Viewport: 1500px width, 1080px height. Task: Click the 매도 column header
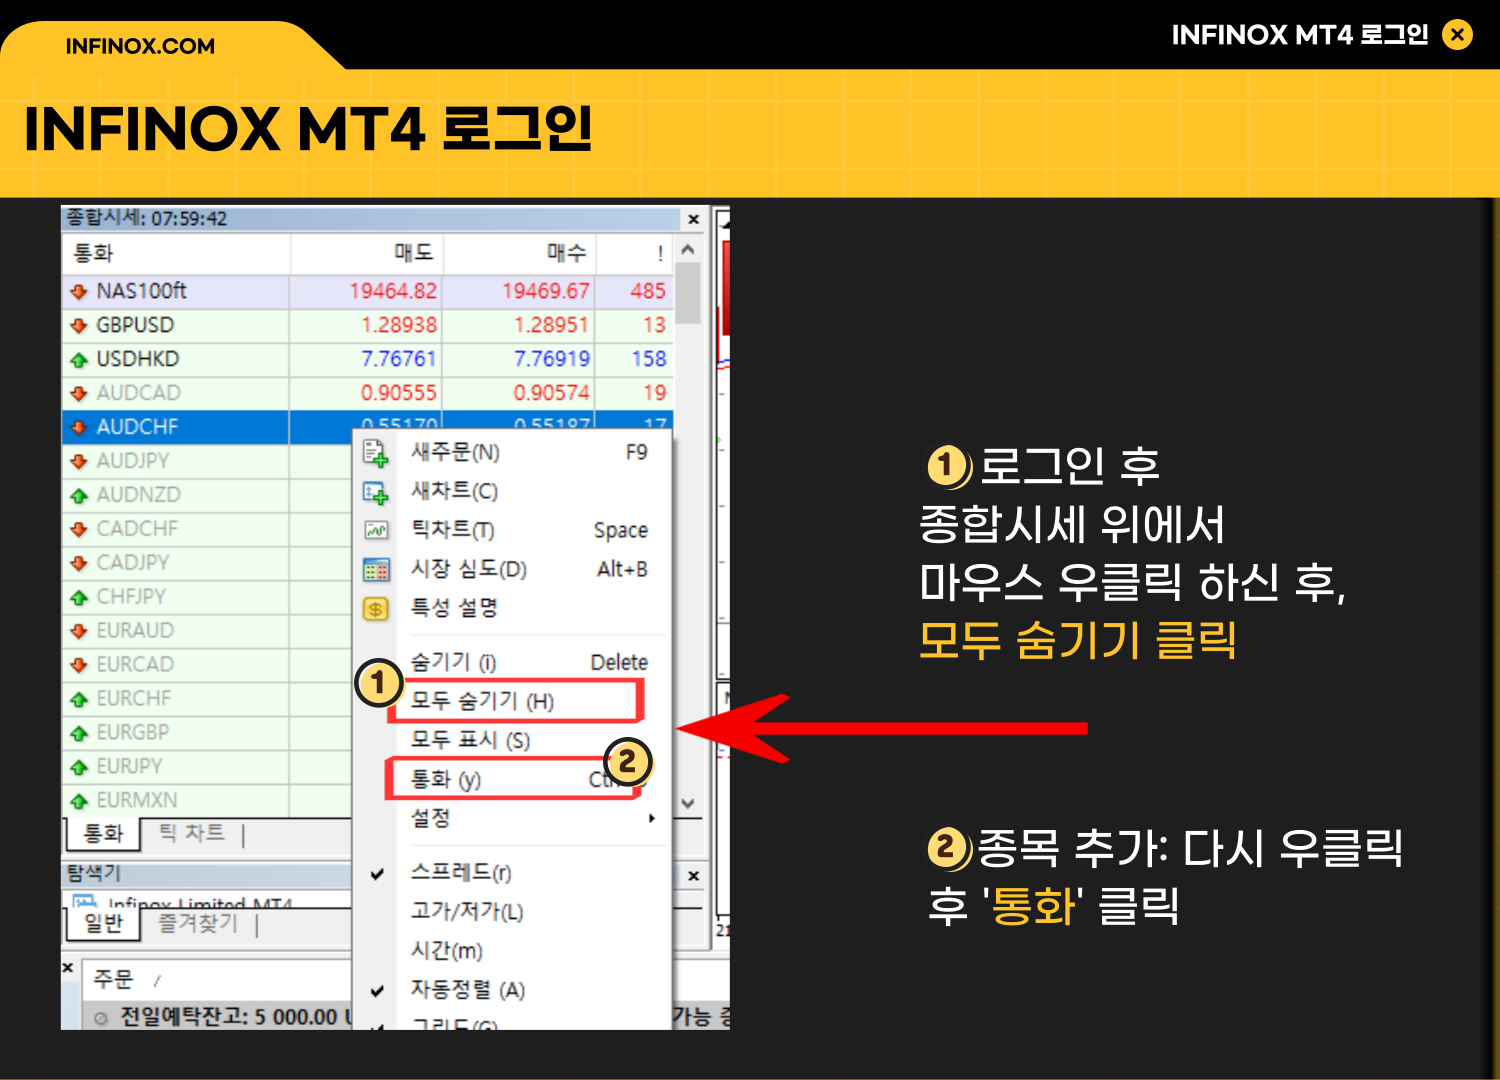367,254
